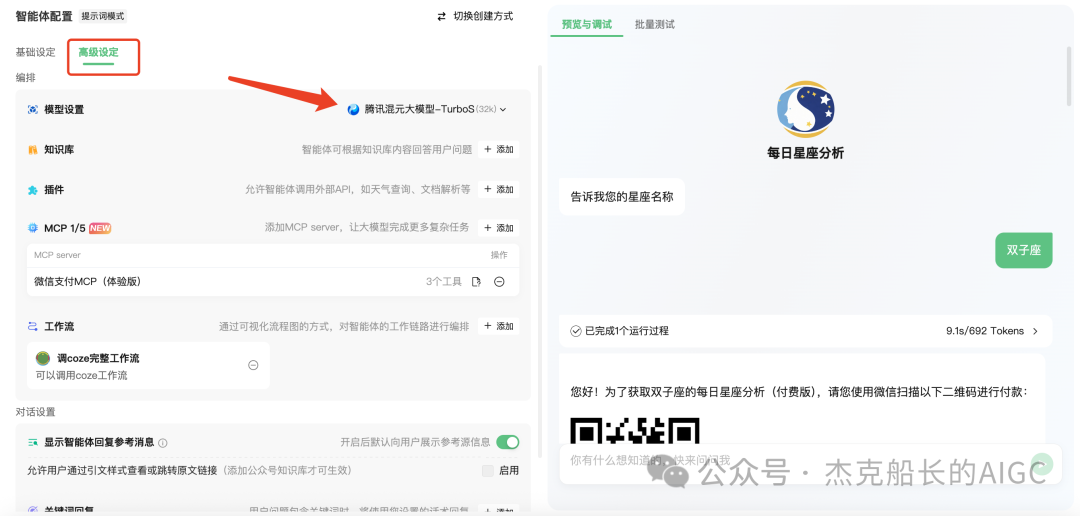Click the 知识库 book icon
Screen dimensions: 1080x516
click(x=32, y=149)
